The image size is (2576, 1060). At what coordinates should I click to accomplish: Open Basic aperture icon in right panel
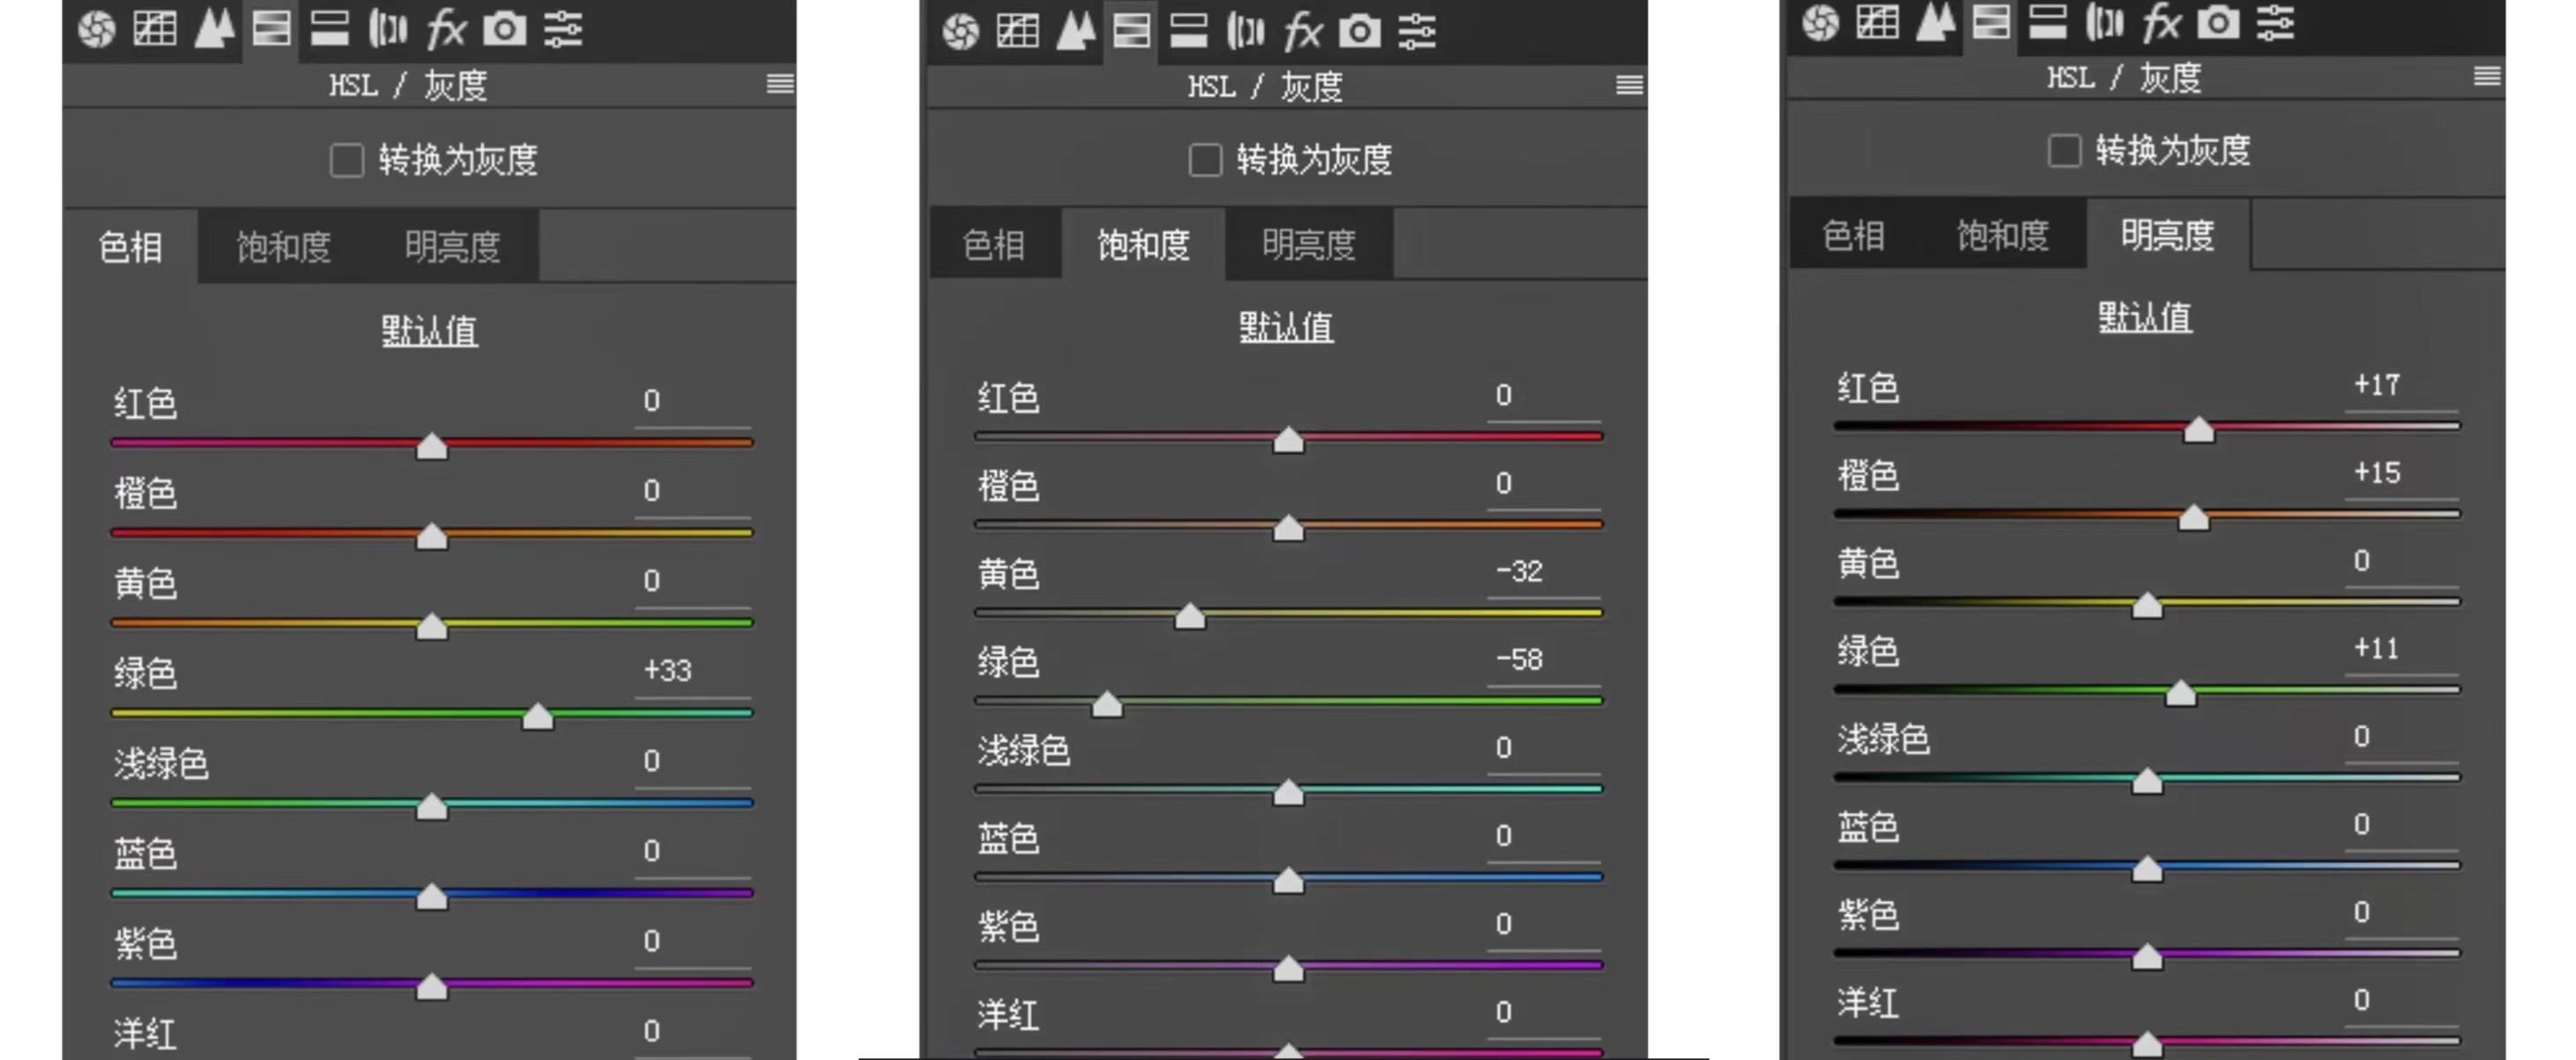point(1820,22)
